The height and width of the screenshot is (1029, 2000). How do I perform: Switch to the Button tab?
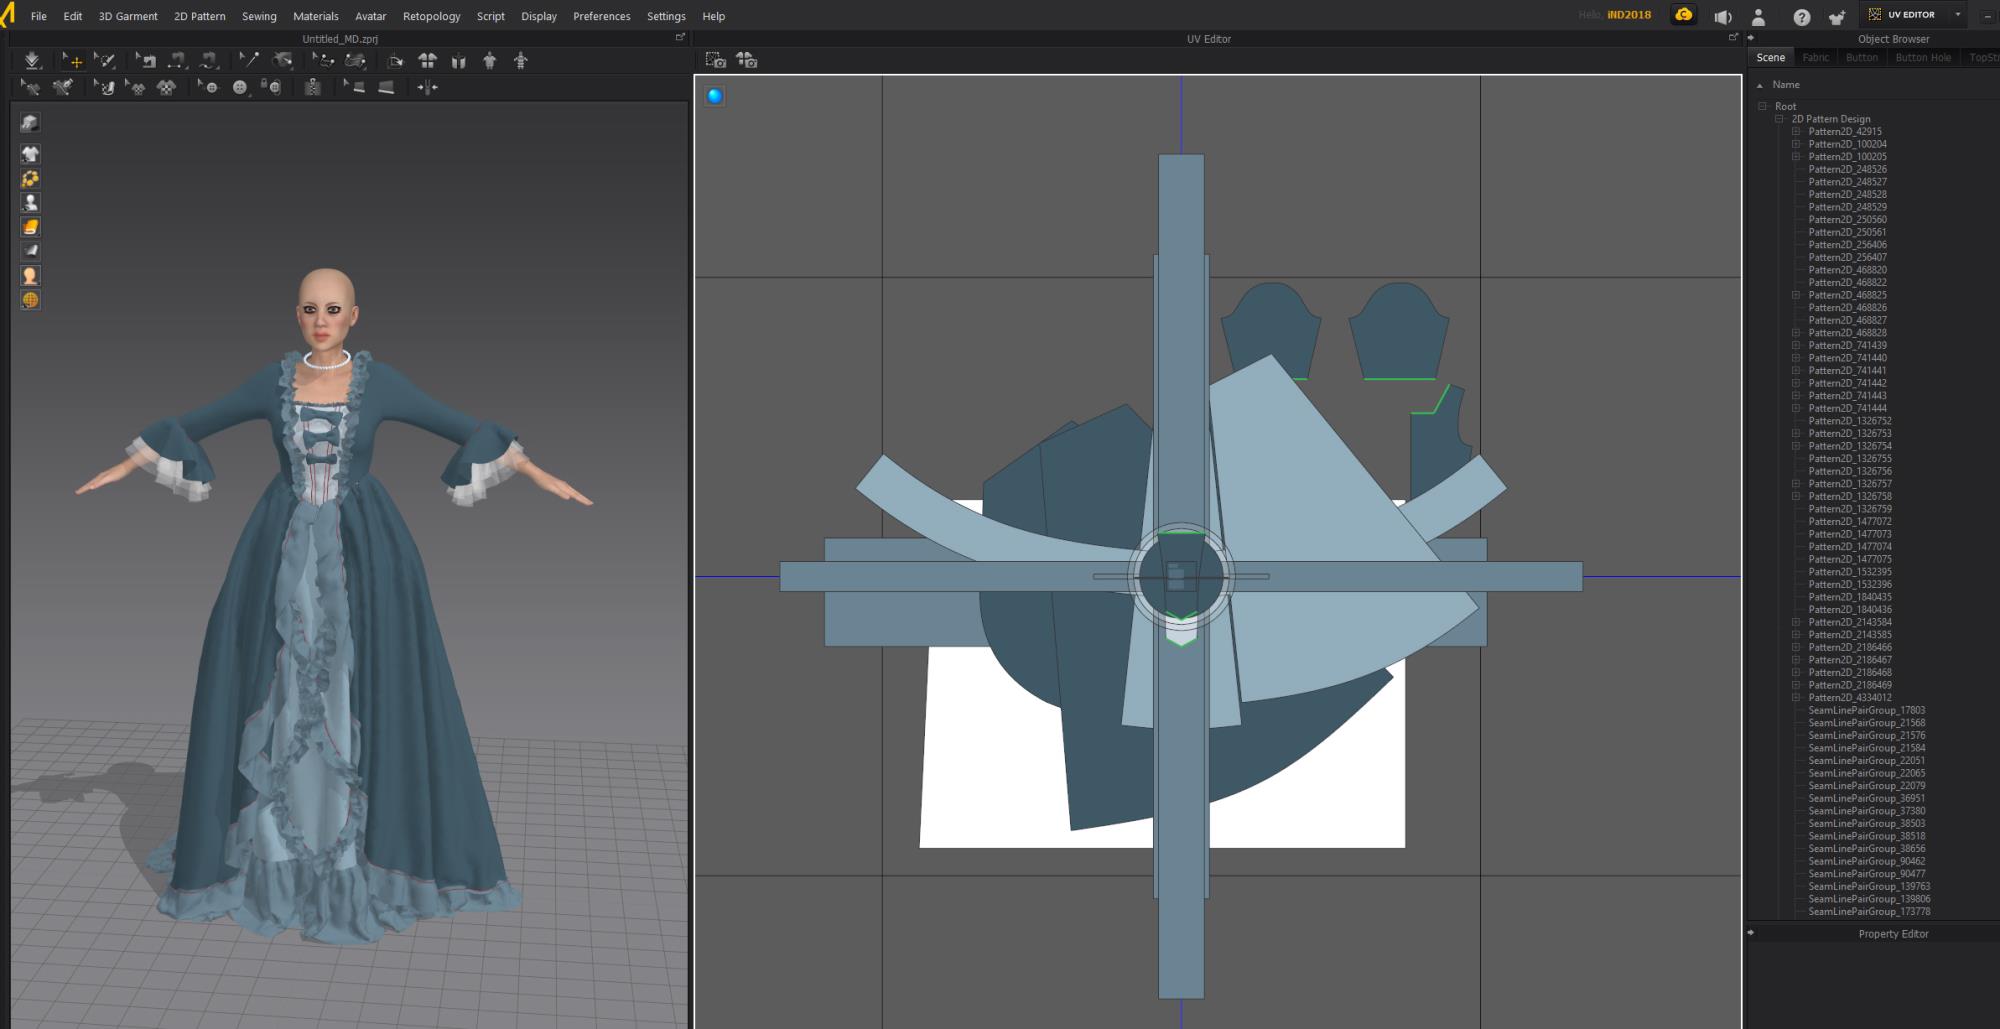pyautogui.click(x=1862, y=57)
